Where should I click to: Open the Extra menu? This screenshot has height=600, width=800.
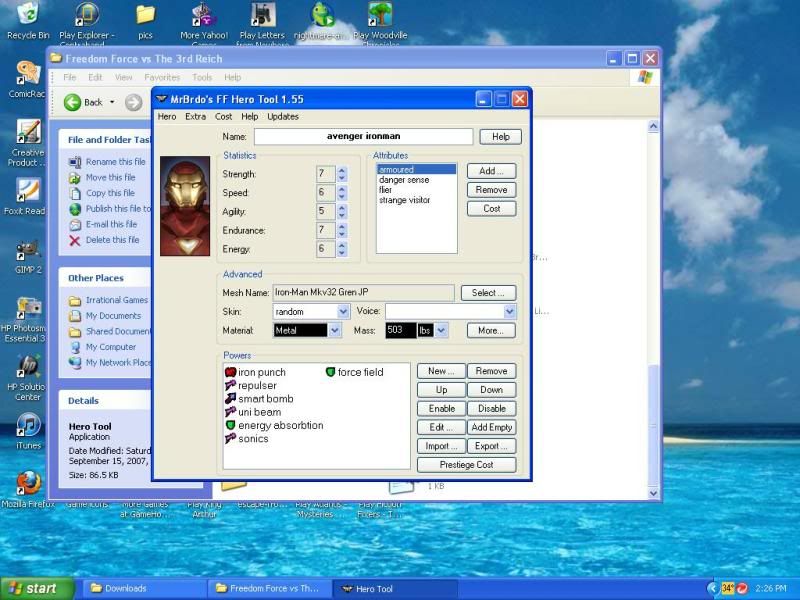tap(196, 117)
